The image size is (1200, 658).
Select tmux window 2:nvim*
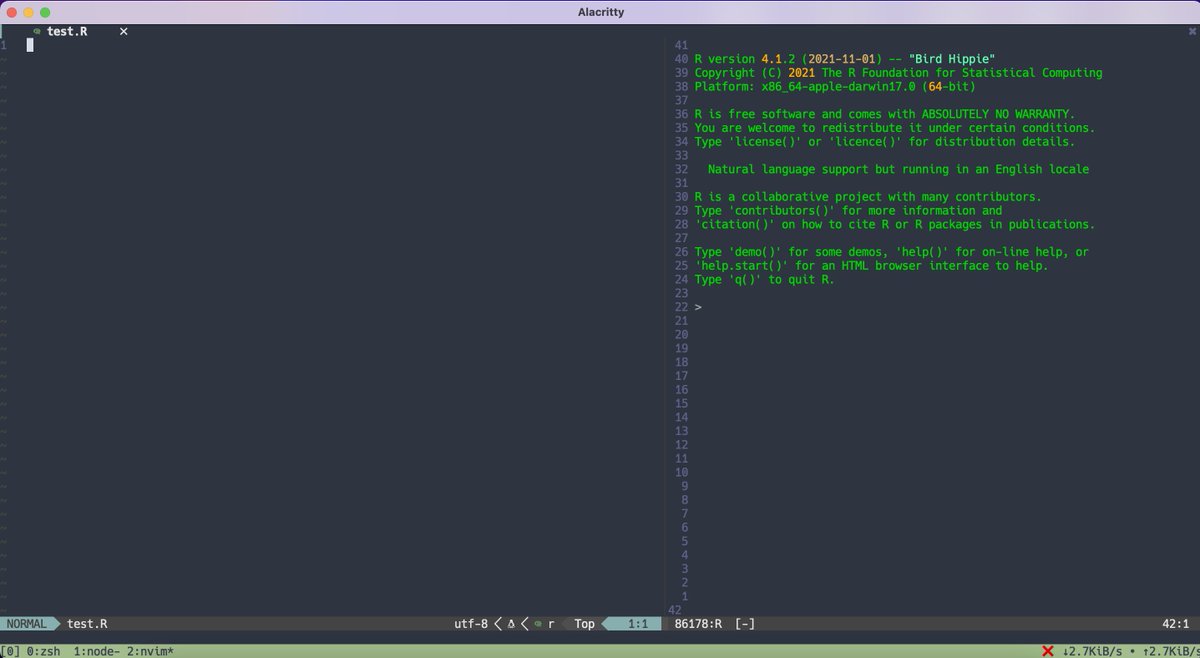tap(150, 651)
